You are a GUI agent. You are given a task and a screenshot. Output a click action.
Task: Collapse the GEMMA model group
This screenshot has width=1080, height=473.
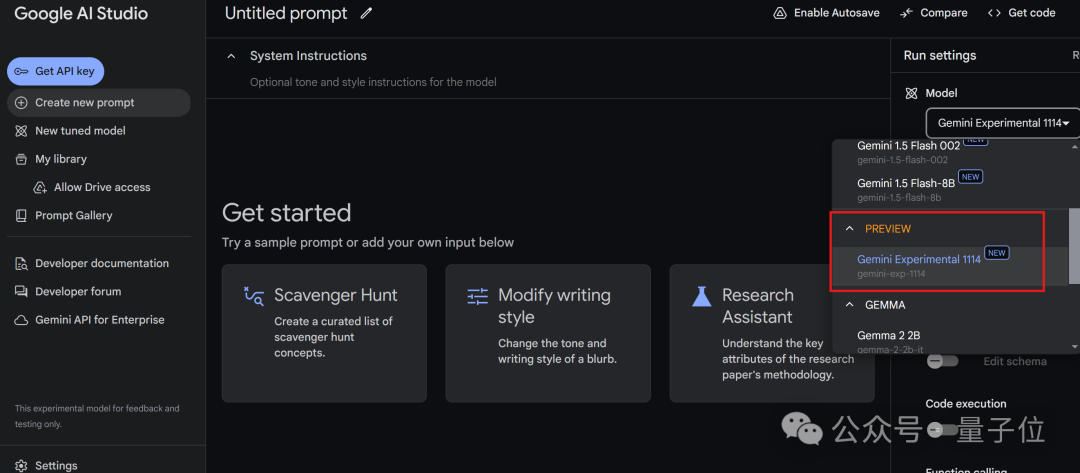click(x=850, y=305)
